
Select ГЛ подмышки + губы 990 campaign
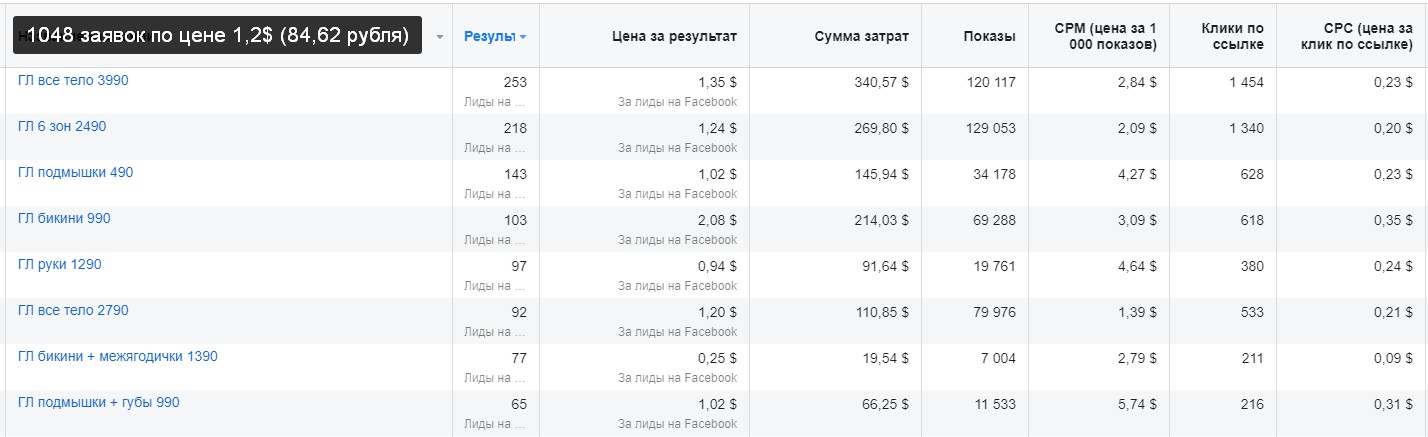click(x=99, y=402)
